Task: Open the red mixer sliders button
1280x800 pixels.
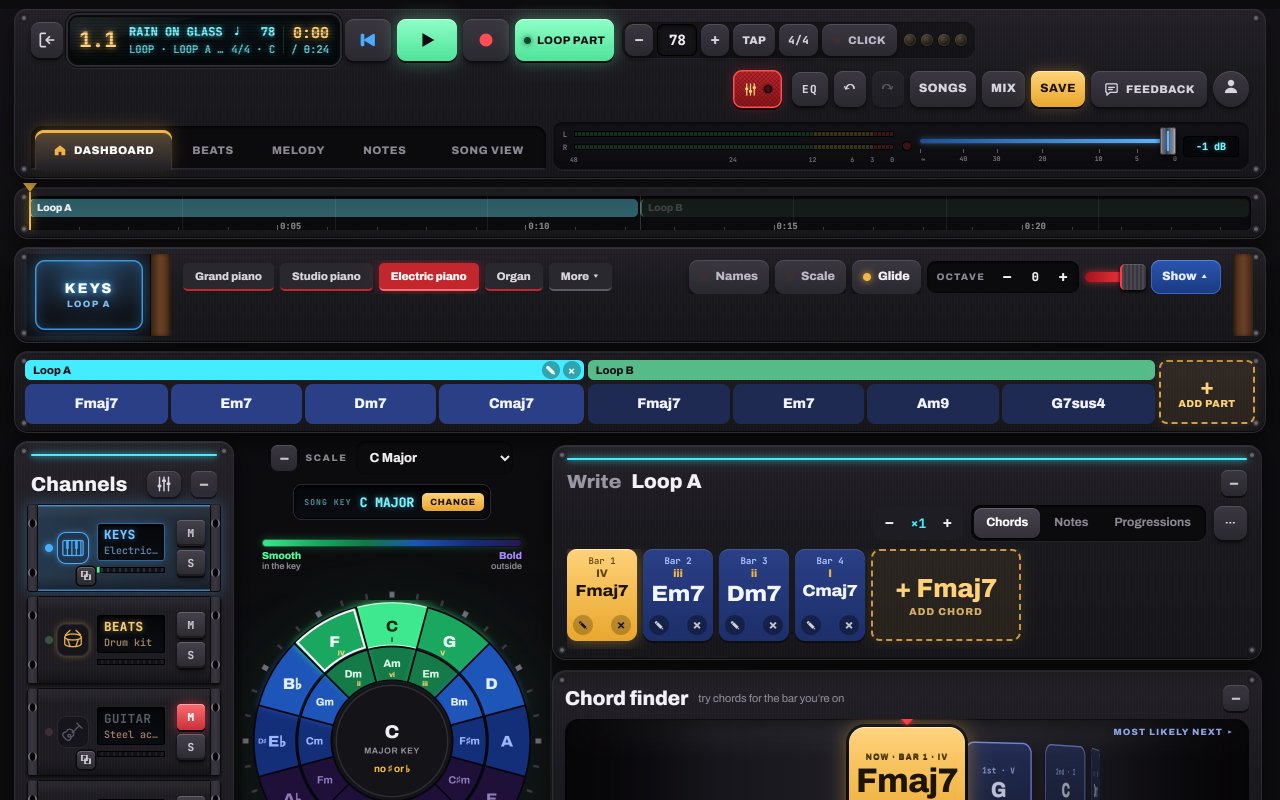Action: point(758,88)
